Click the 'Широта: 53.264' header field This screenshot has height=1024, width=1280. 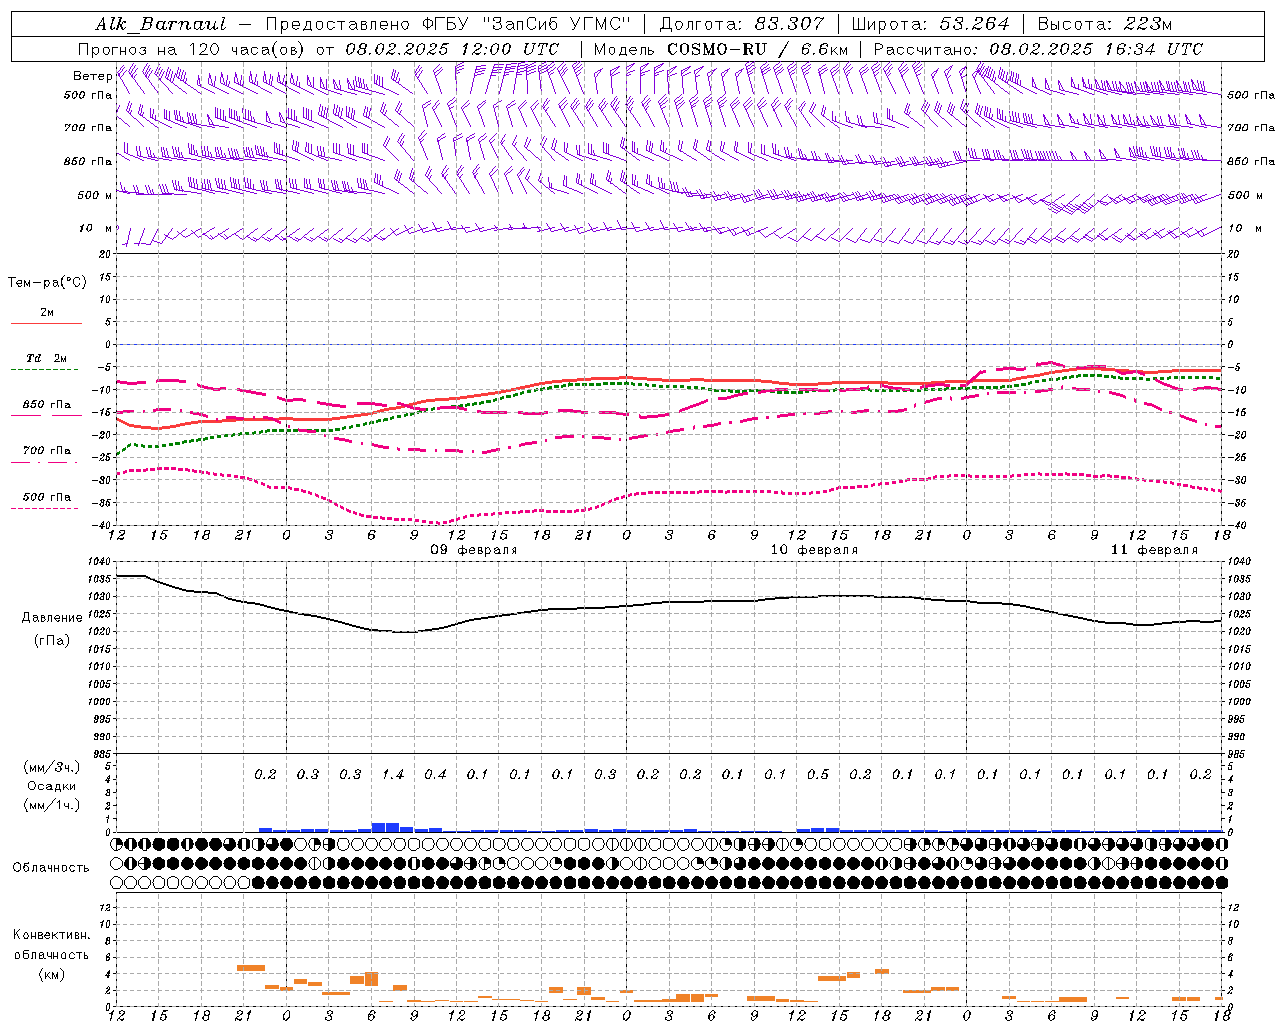click(930, 24)
